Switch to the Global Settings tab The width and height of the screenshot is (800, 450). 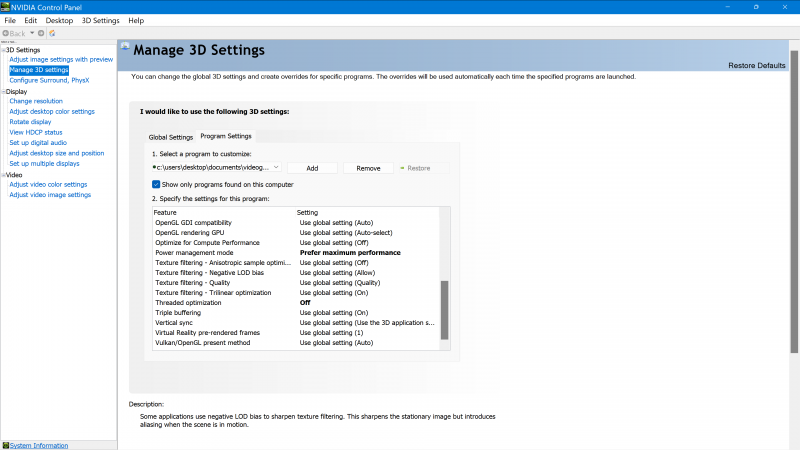pos(170,137)
